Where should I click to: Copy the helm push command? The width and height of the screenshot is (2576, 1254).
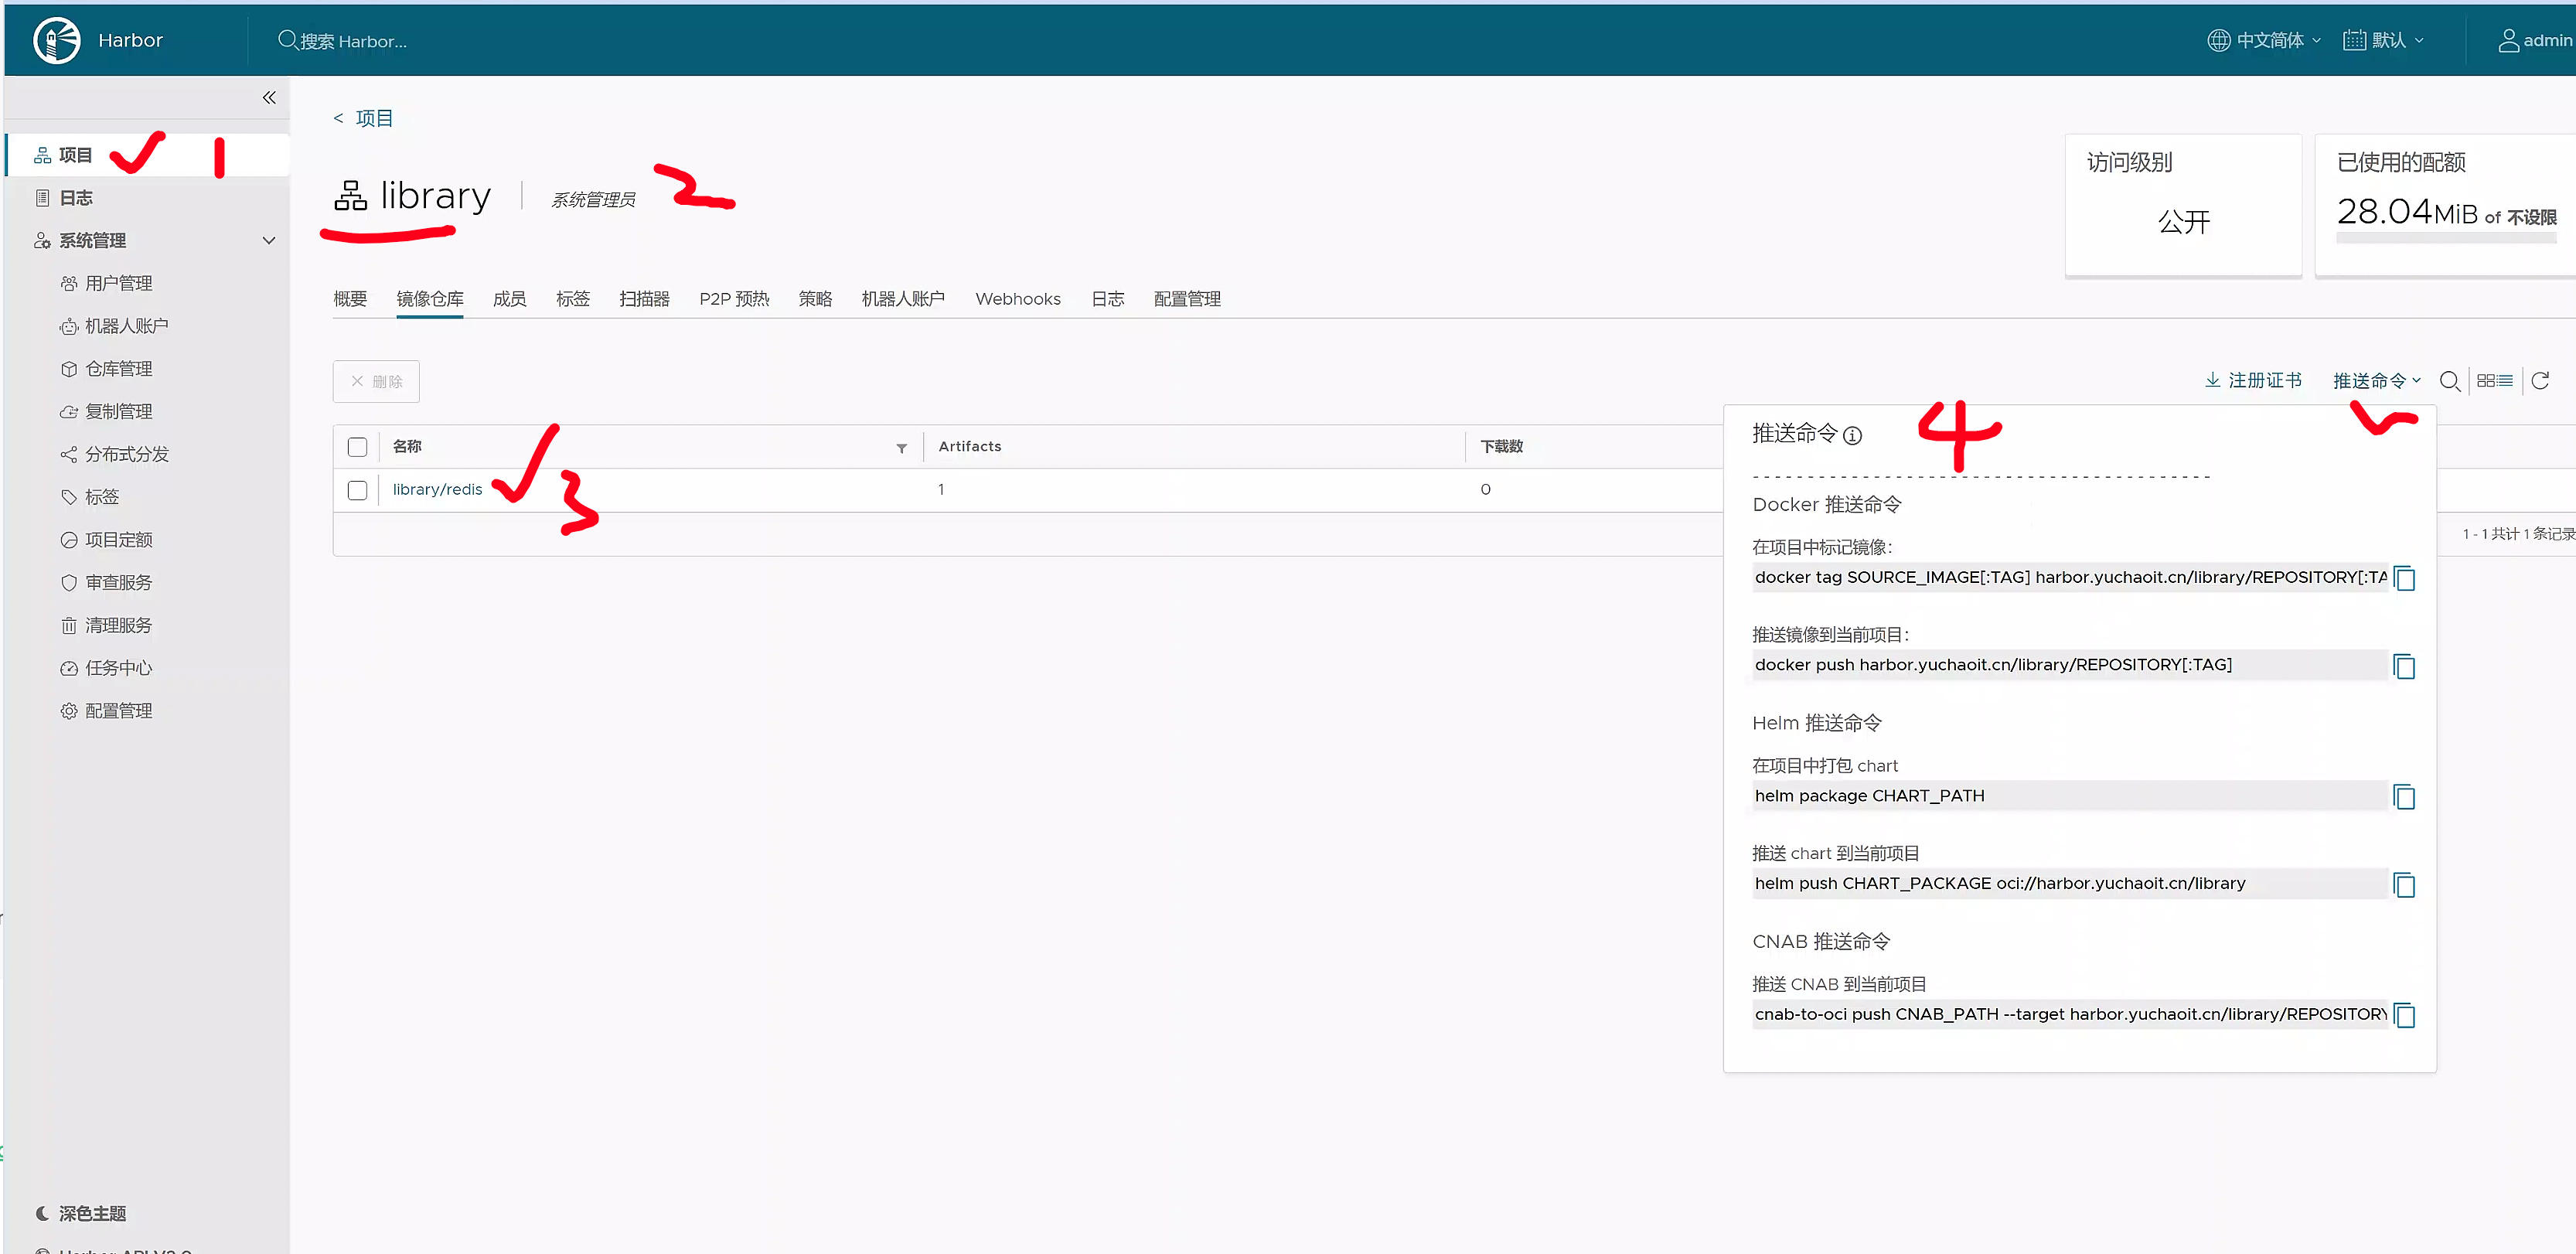(x=2405, y=885)
